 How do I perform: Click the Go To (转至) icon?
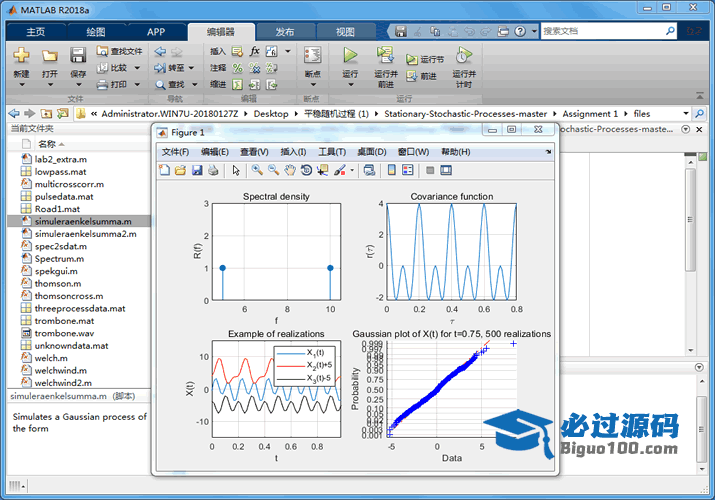tap(160, 68)
